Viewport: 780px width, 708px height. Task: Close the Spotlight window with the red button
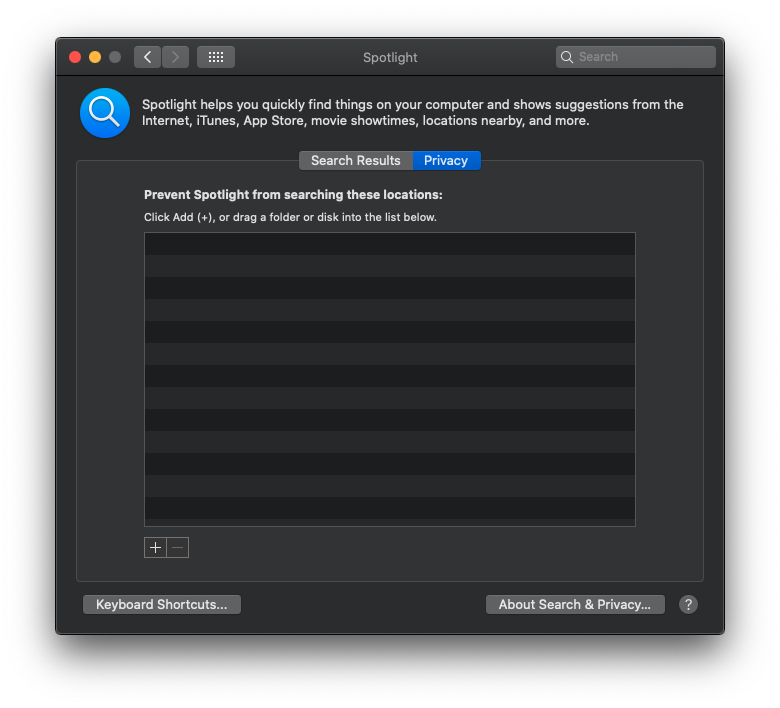tap(75, 57)
